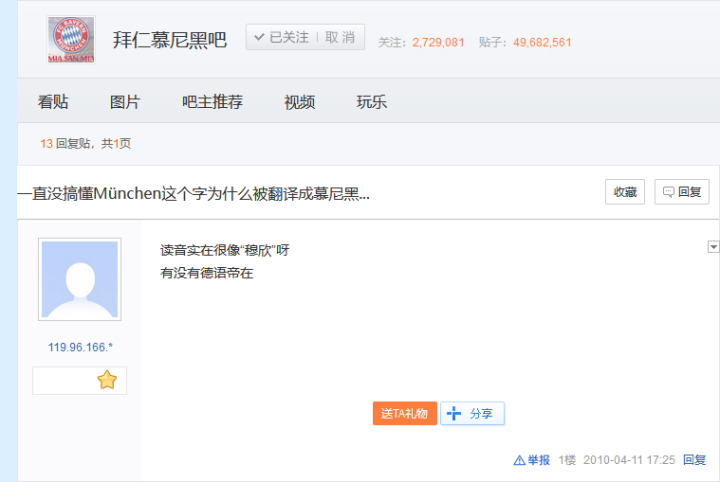
Task: Click the thread title about München translation
Action: click(x=194, y=193)
